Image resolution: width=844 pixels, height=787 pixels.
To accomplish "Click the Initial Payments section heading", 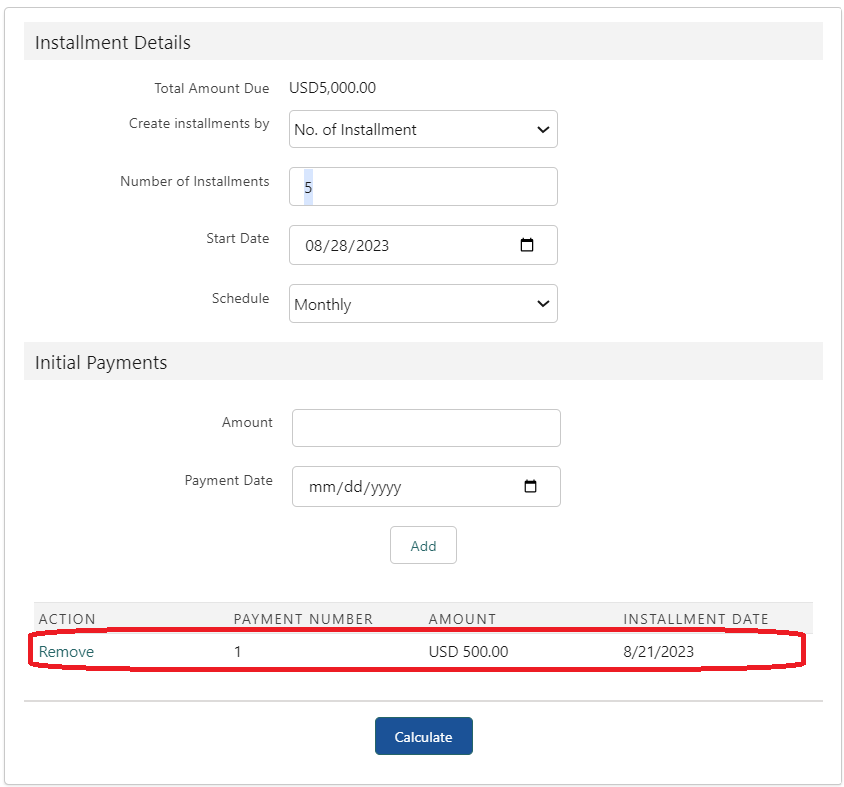I will coord(101,363).
